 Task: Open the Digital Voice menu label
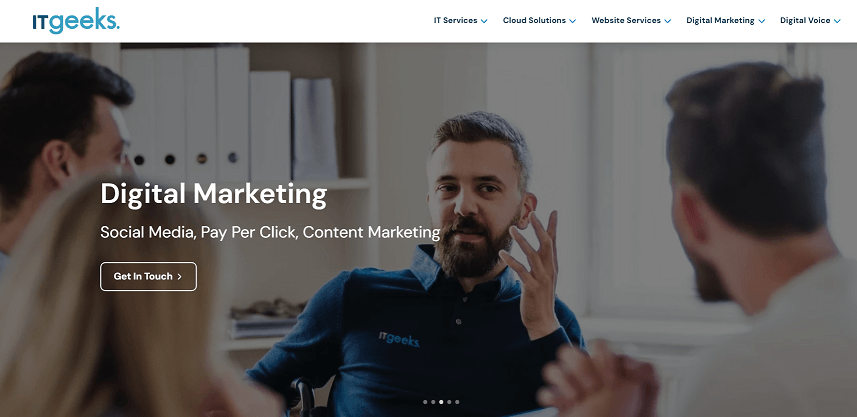coord(805,20)
